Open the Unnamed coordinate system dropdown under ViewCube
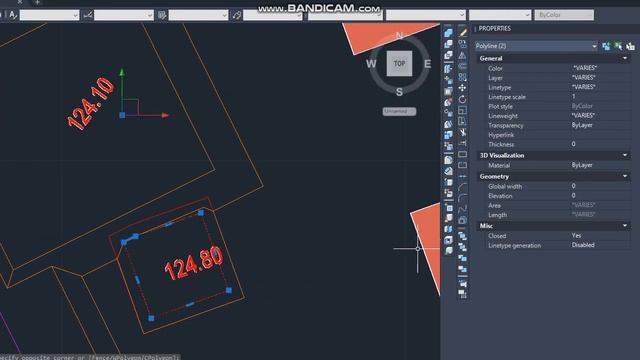The height and width of the screenshot is (360, 640). point(399,111)
